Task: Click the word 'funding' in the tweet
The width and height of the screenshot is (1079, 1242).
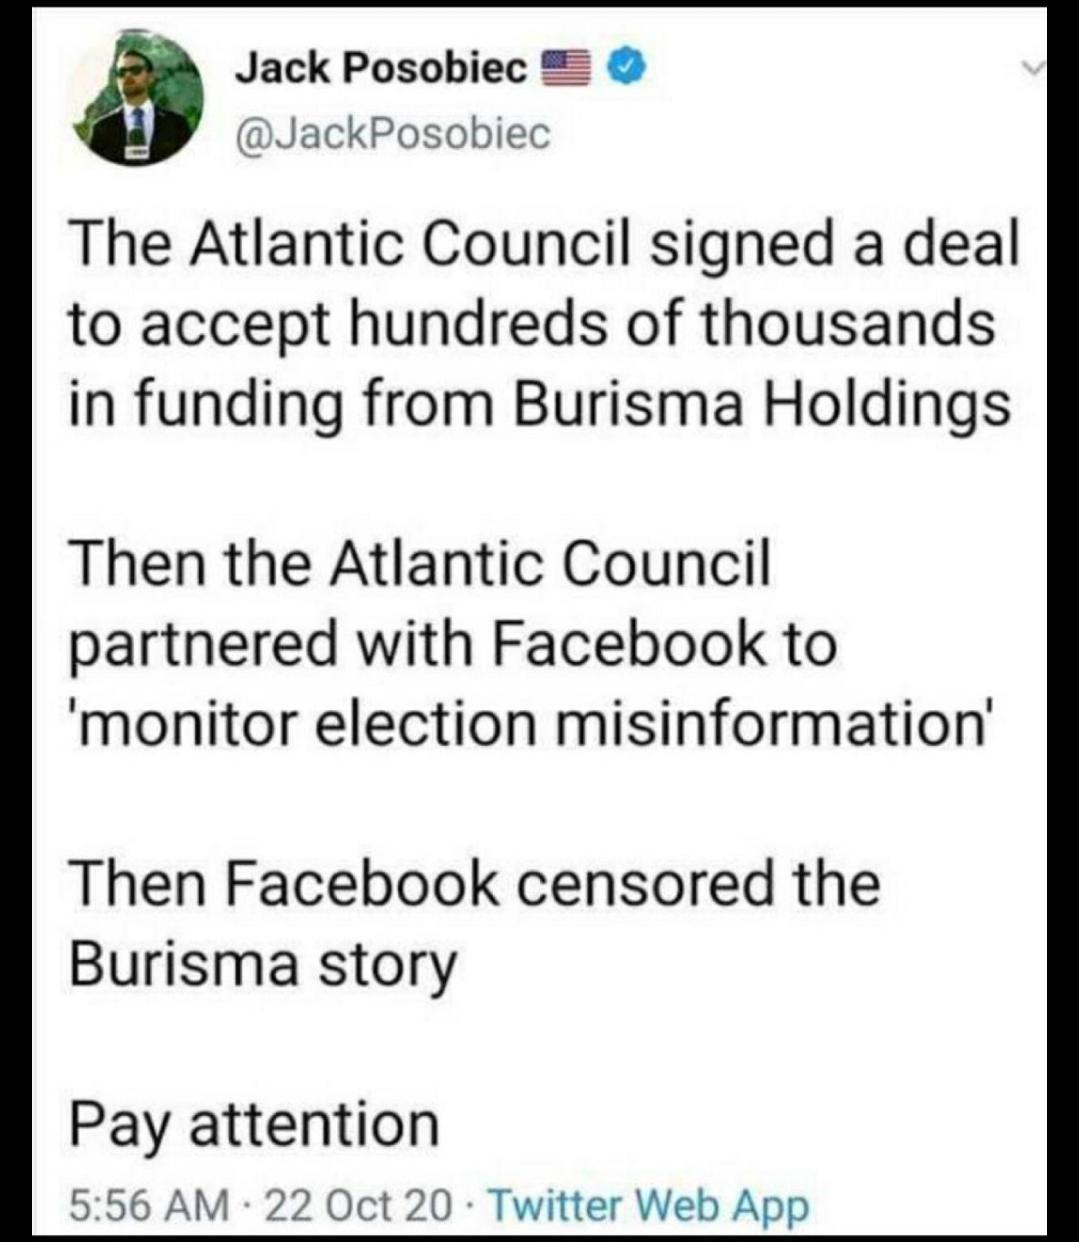Action: pyautogui.click(x=211, y=403)
